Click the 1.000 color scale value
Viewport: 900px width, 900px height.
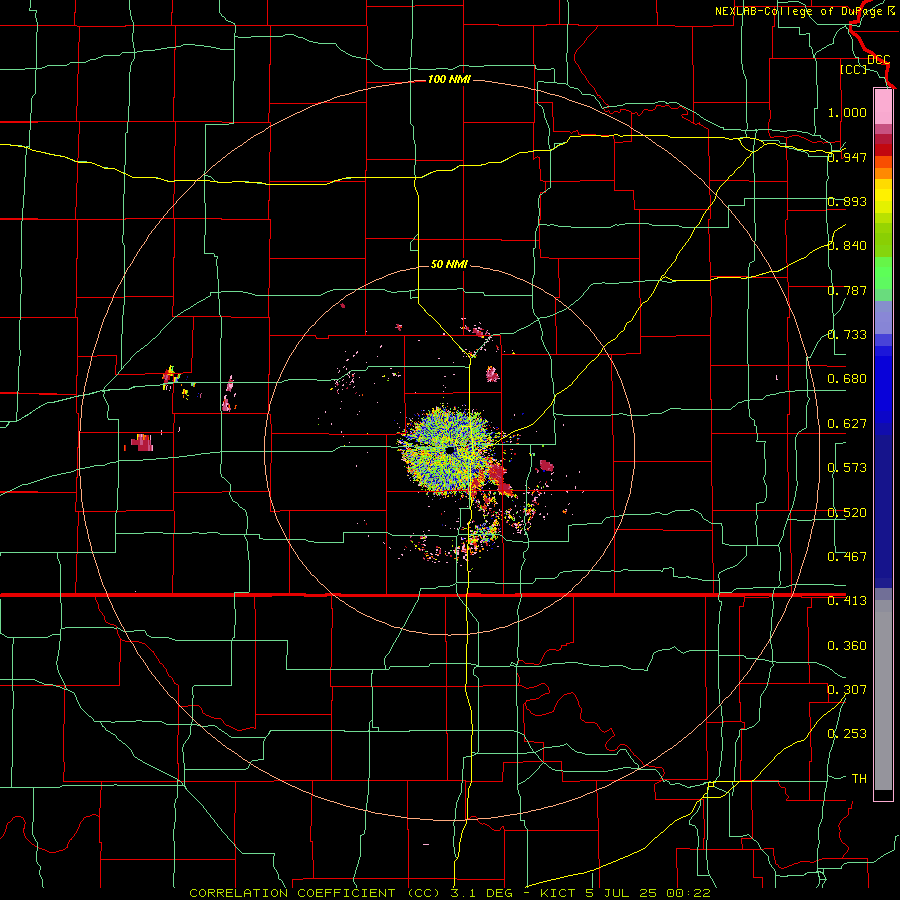click(847, 112)
